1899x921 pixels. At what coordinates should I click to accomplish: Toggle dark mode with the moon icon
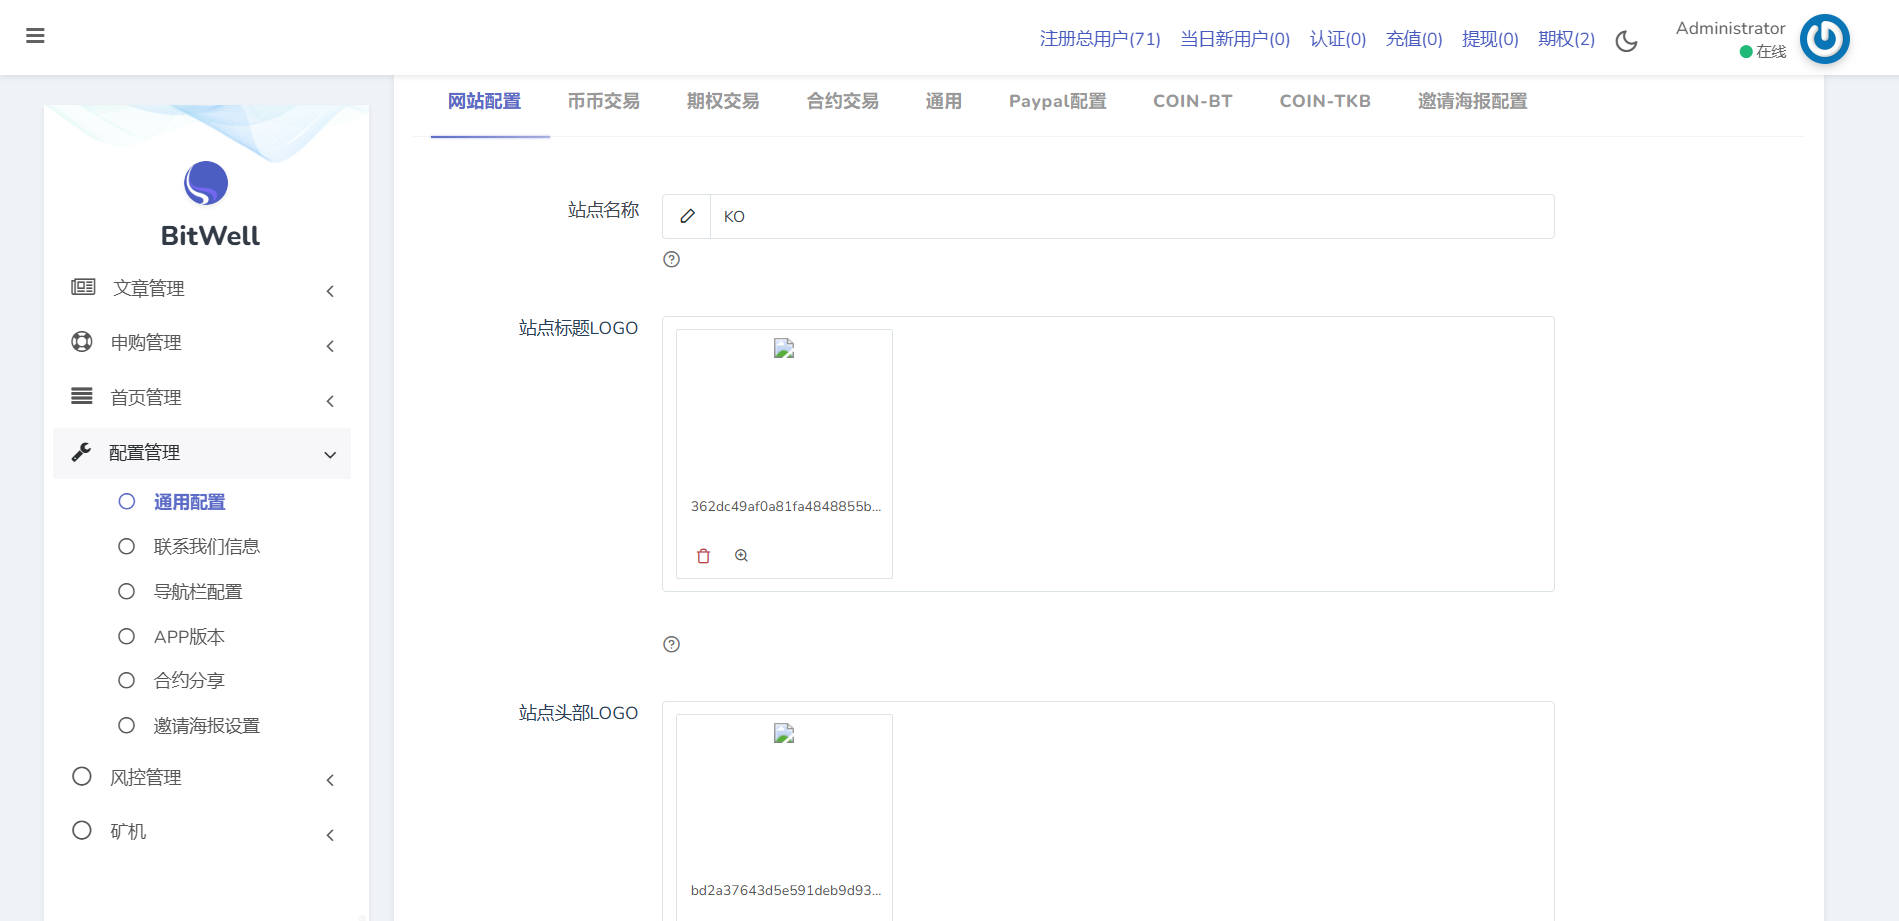[1626, 41]
